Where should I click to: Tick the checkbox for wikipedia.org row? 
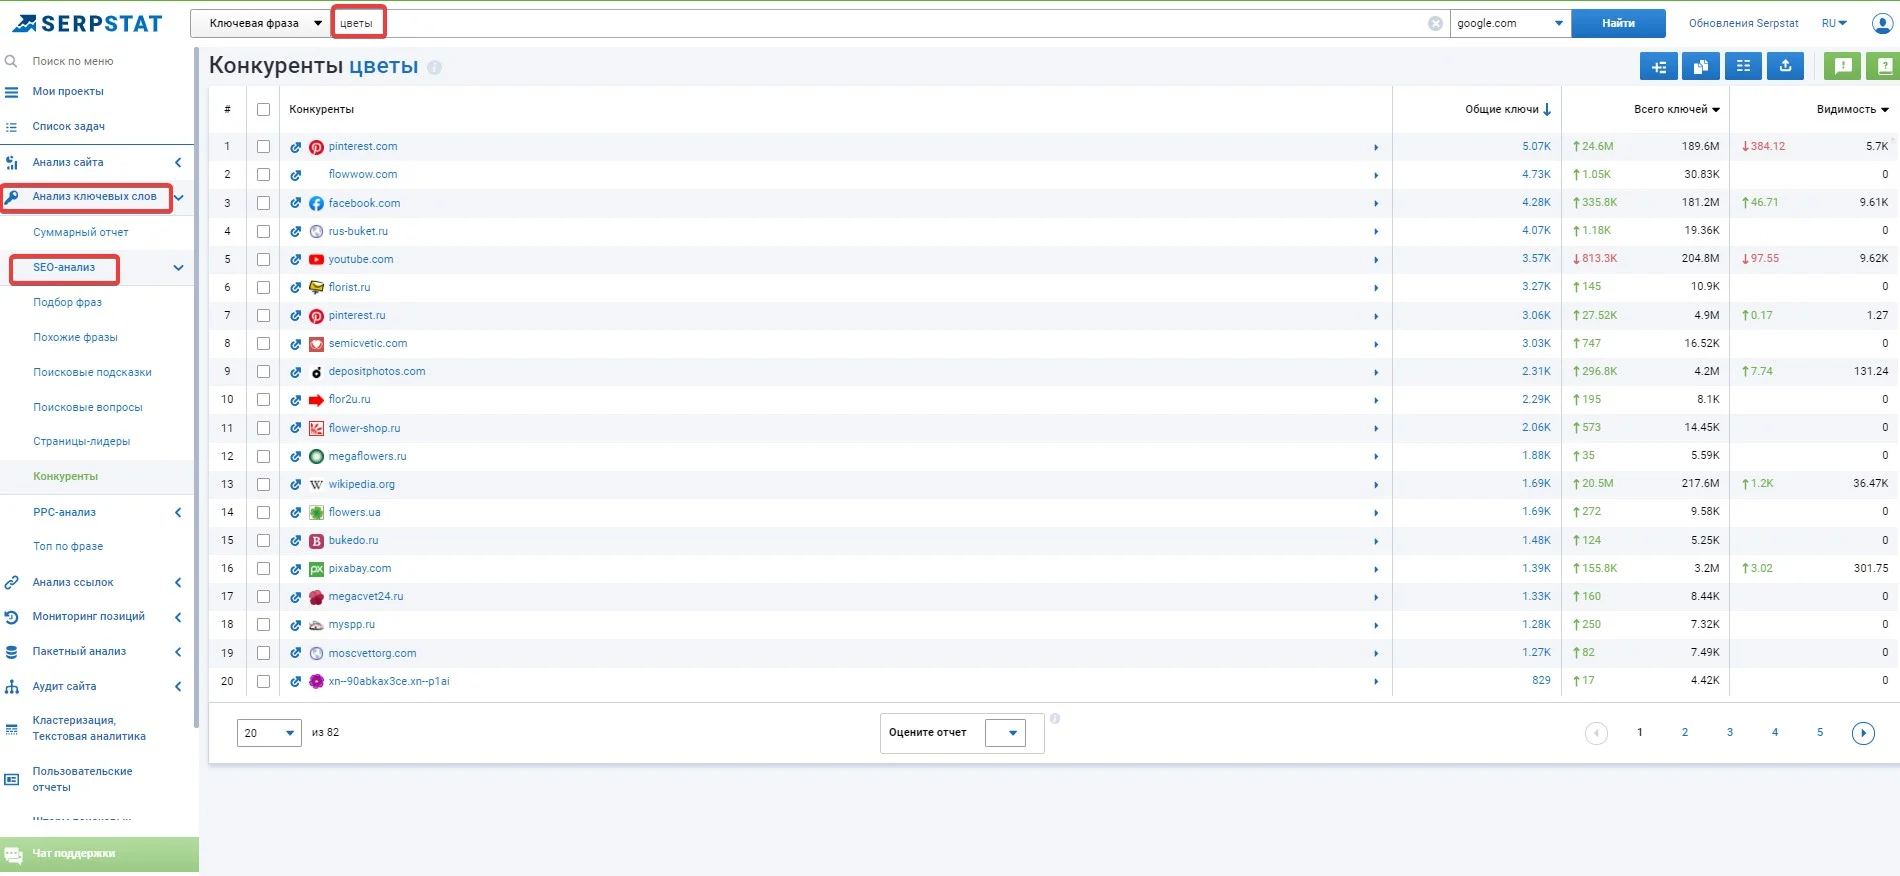coord(263,485)
